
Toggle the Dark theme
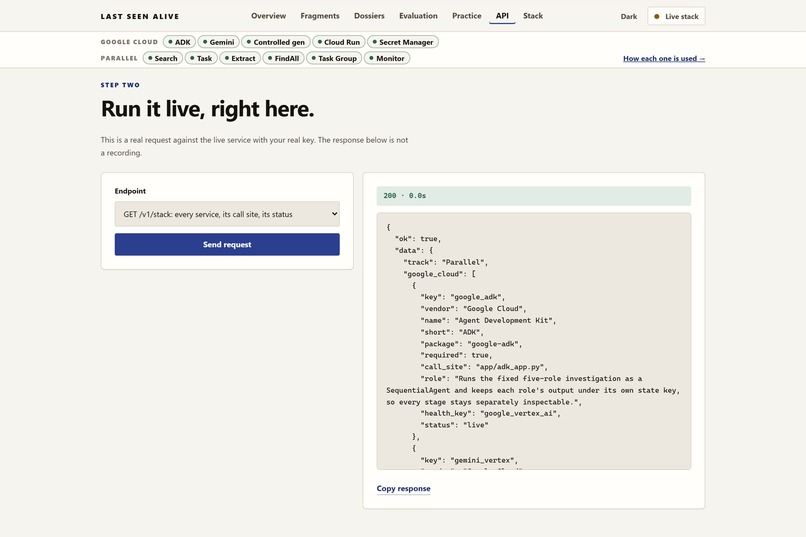629,16
